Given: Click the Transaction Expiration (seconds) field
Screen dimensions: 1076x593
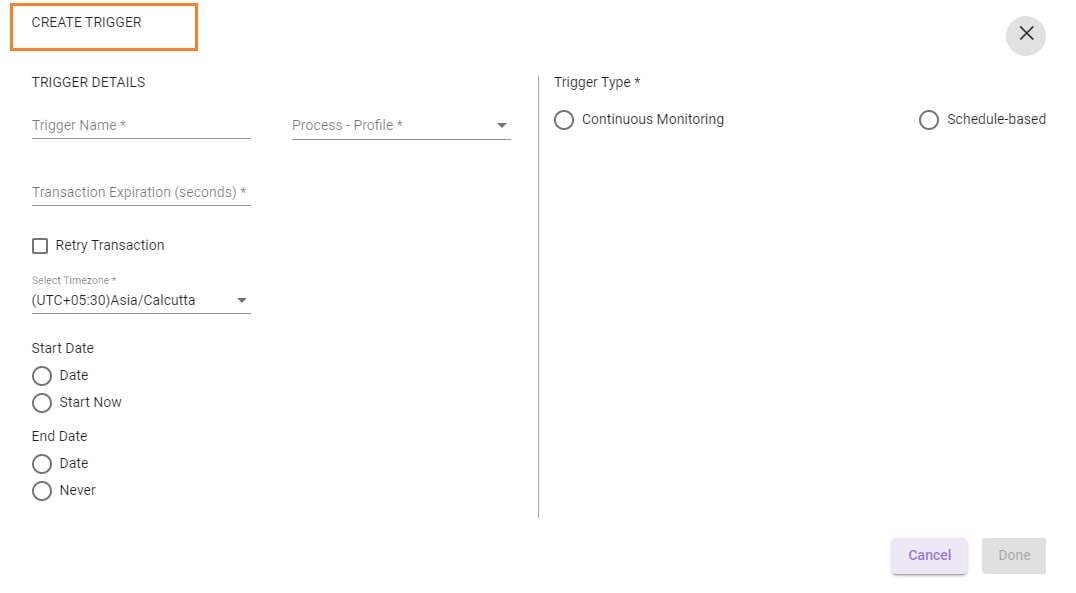Looking at the screenshot, I should point(141,192).
